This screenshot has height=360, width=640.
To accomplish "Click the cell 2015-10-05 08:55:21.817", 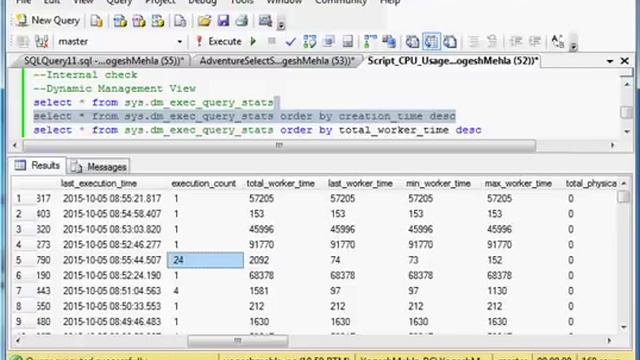I will click(112, 199).
